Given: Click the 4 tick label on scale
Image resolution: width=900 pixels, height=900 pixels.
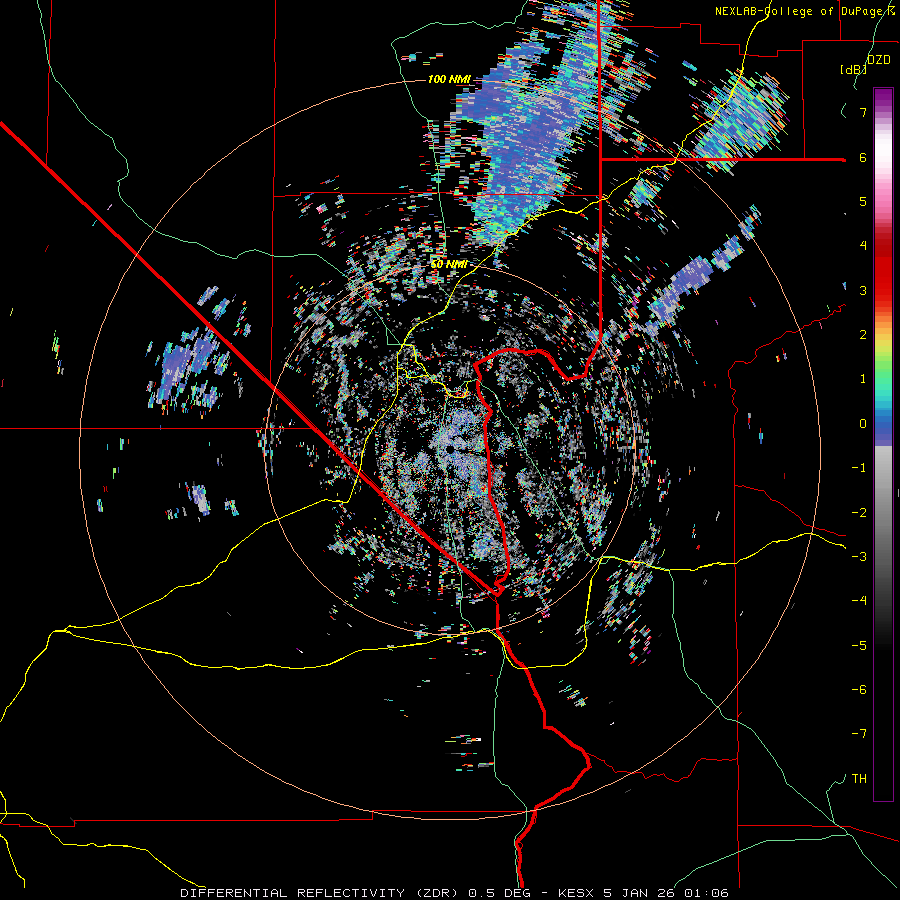Looking at the screenshot, I should [x=863, y=246].
